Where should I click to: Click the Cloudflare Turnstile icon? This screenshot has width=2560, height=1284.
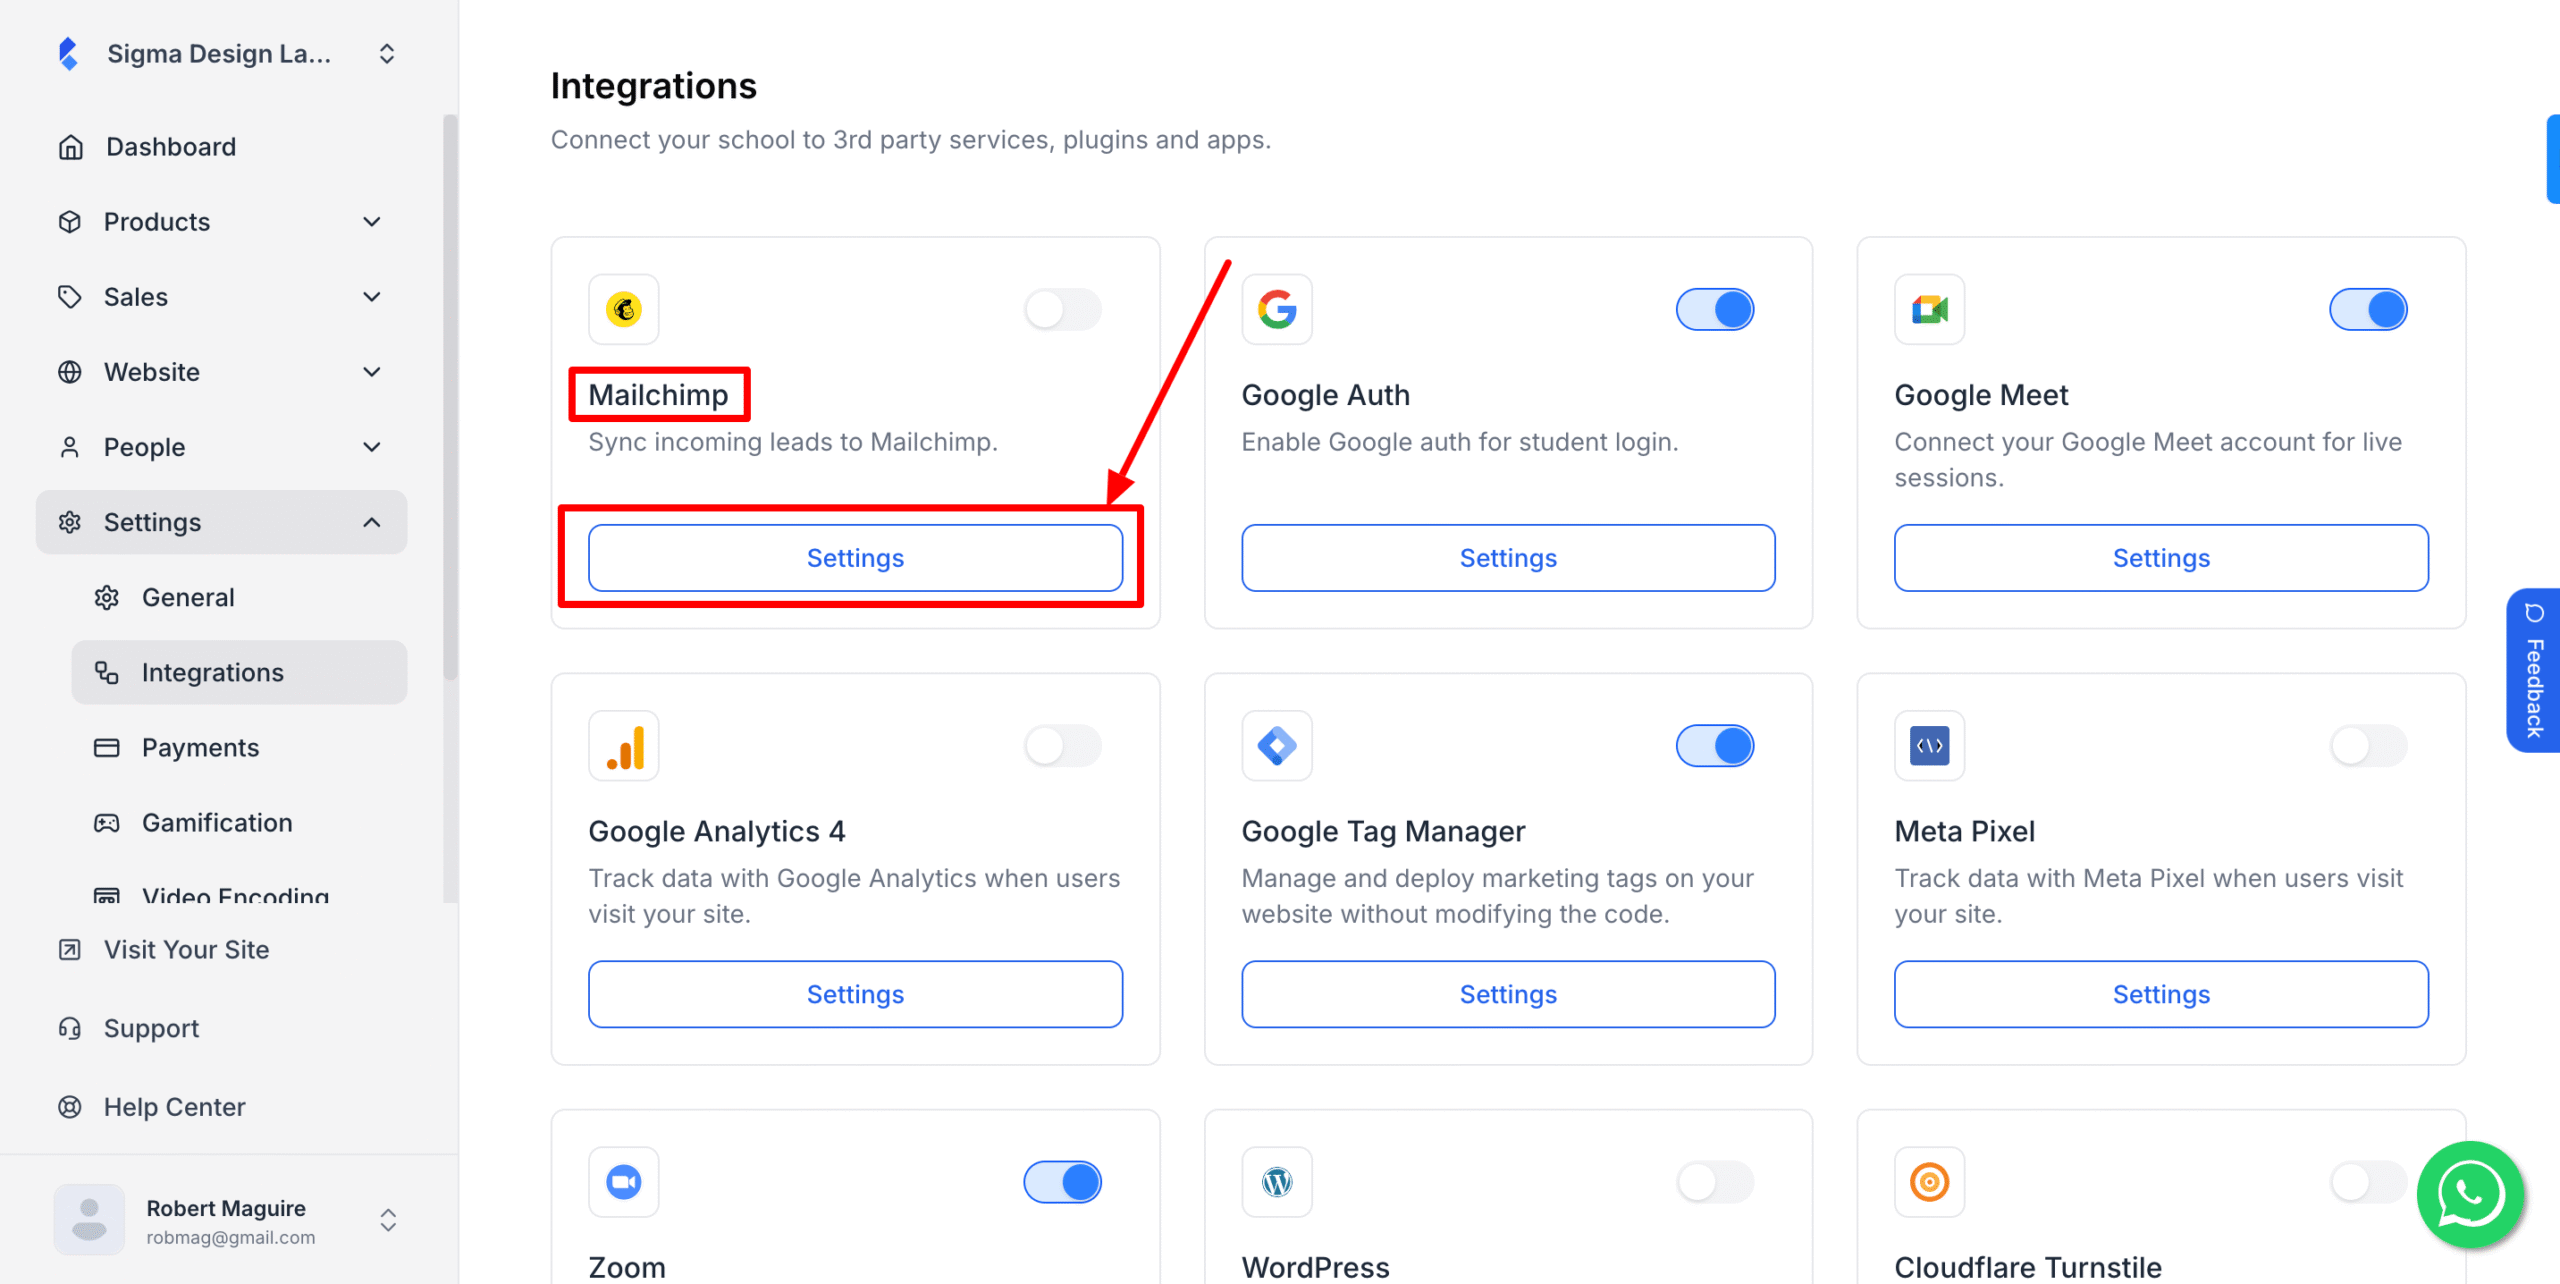pyautogui.click(x=1929, y=1182)
